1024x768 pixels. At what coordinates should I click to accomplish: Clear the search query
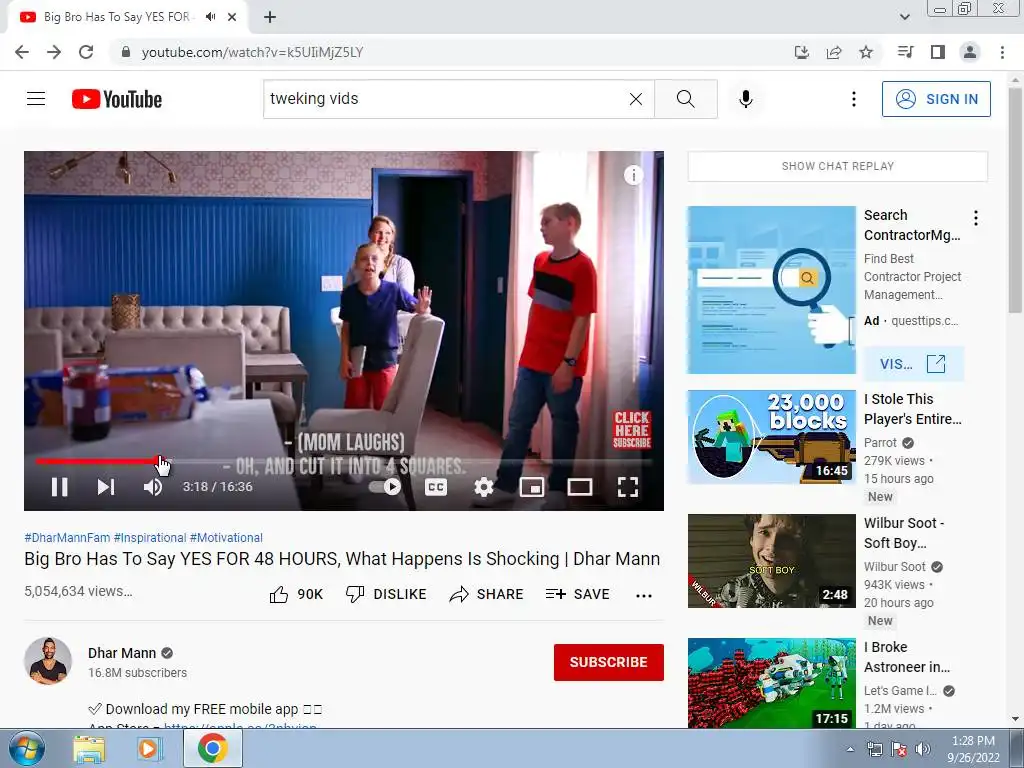point(635,99)
